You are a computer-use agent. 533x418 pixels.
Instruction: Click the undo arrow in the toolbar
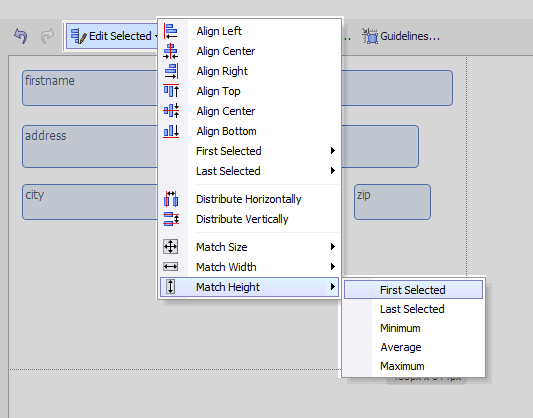click(21, 36)
